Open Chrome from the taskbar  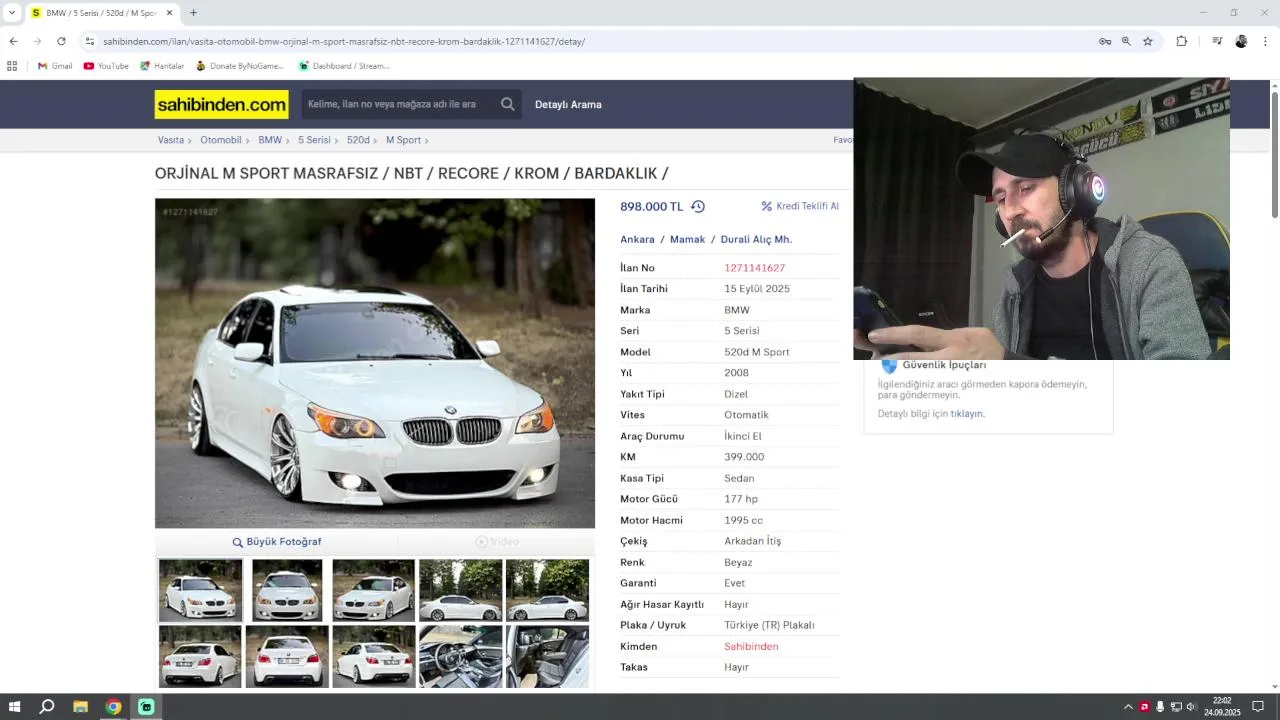[113, 707]
